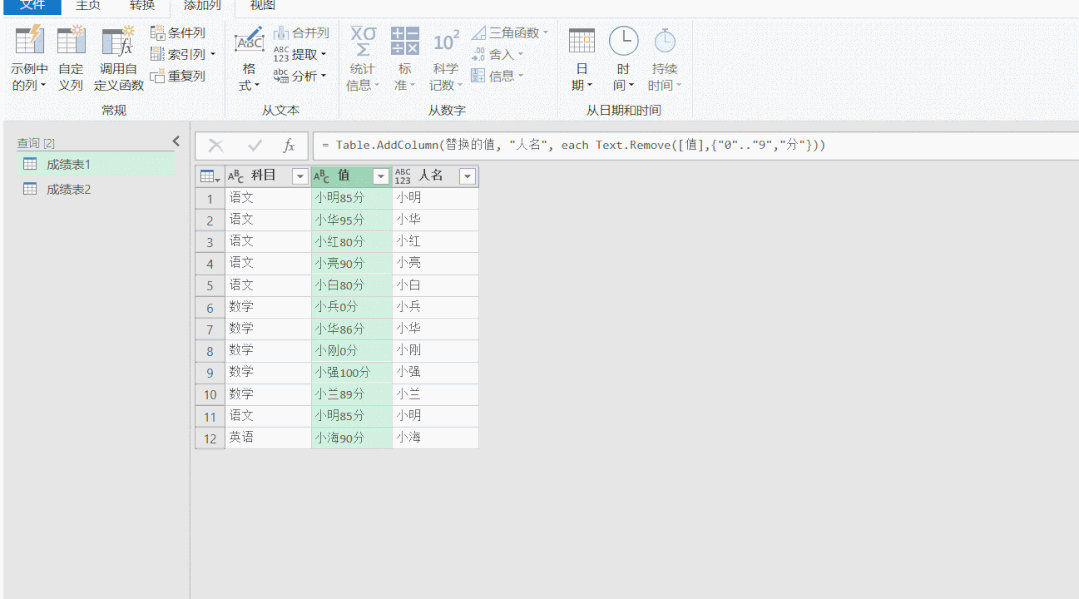The height and width of the screenshot is (599, 1079).
Task: Click the cell 小兰89分
Action: (x=352, y=395)
